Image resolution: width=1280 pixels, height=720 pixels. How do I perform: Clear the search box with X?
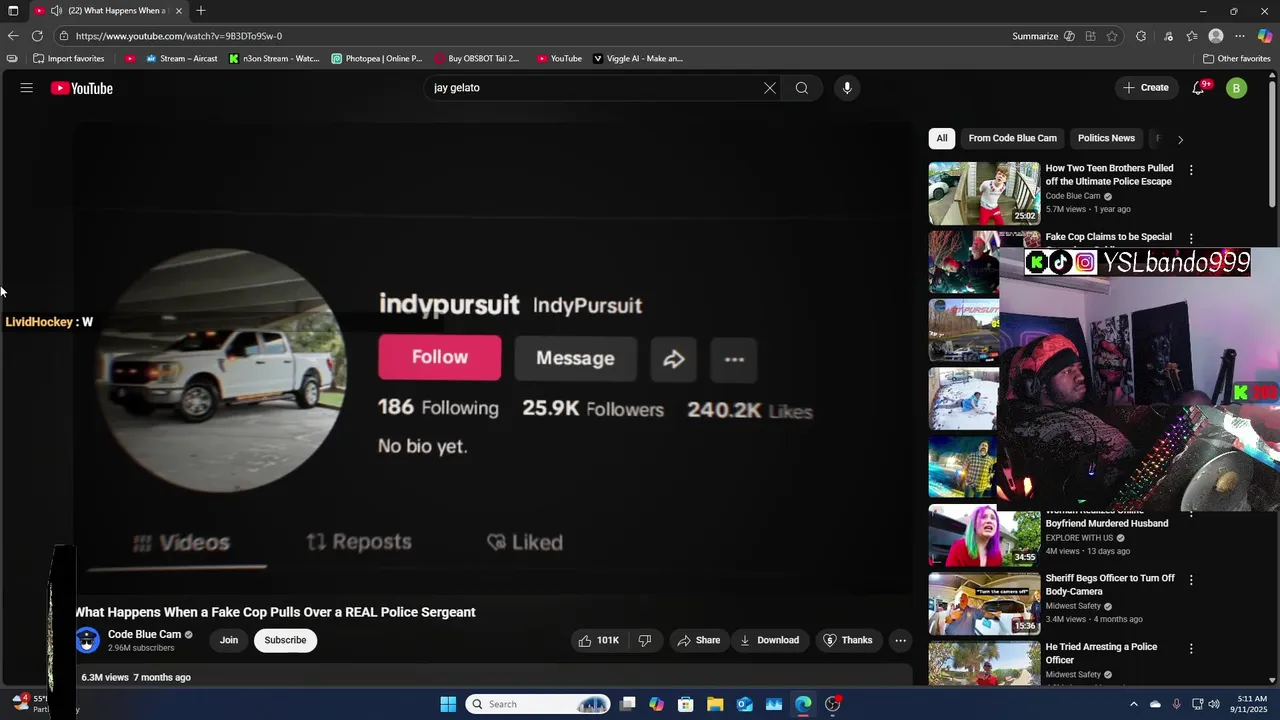point(770,88)
